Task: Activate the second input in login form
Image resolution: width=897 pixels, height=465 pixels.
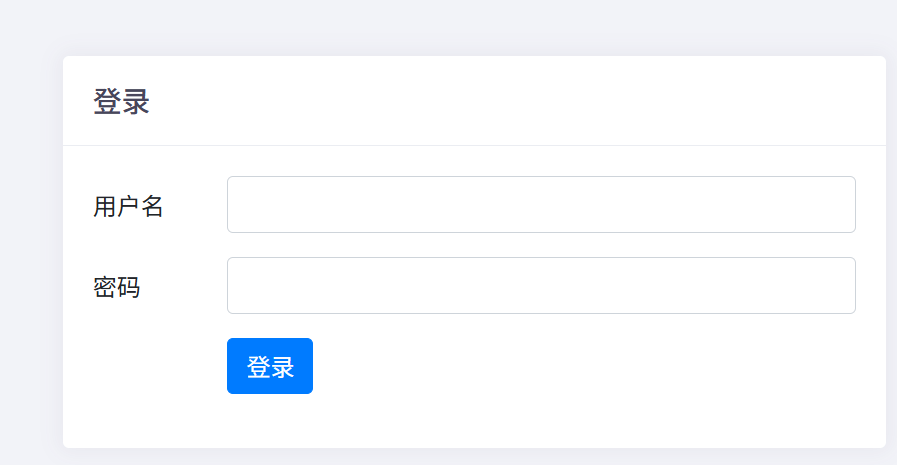Action: pyautogui.click(x=541, y=286)
